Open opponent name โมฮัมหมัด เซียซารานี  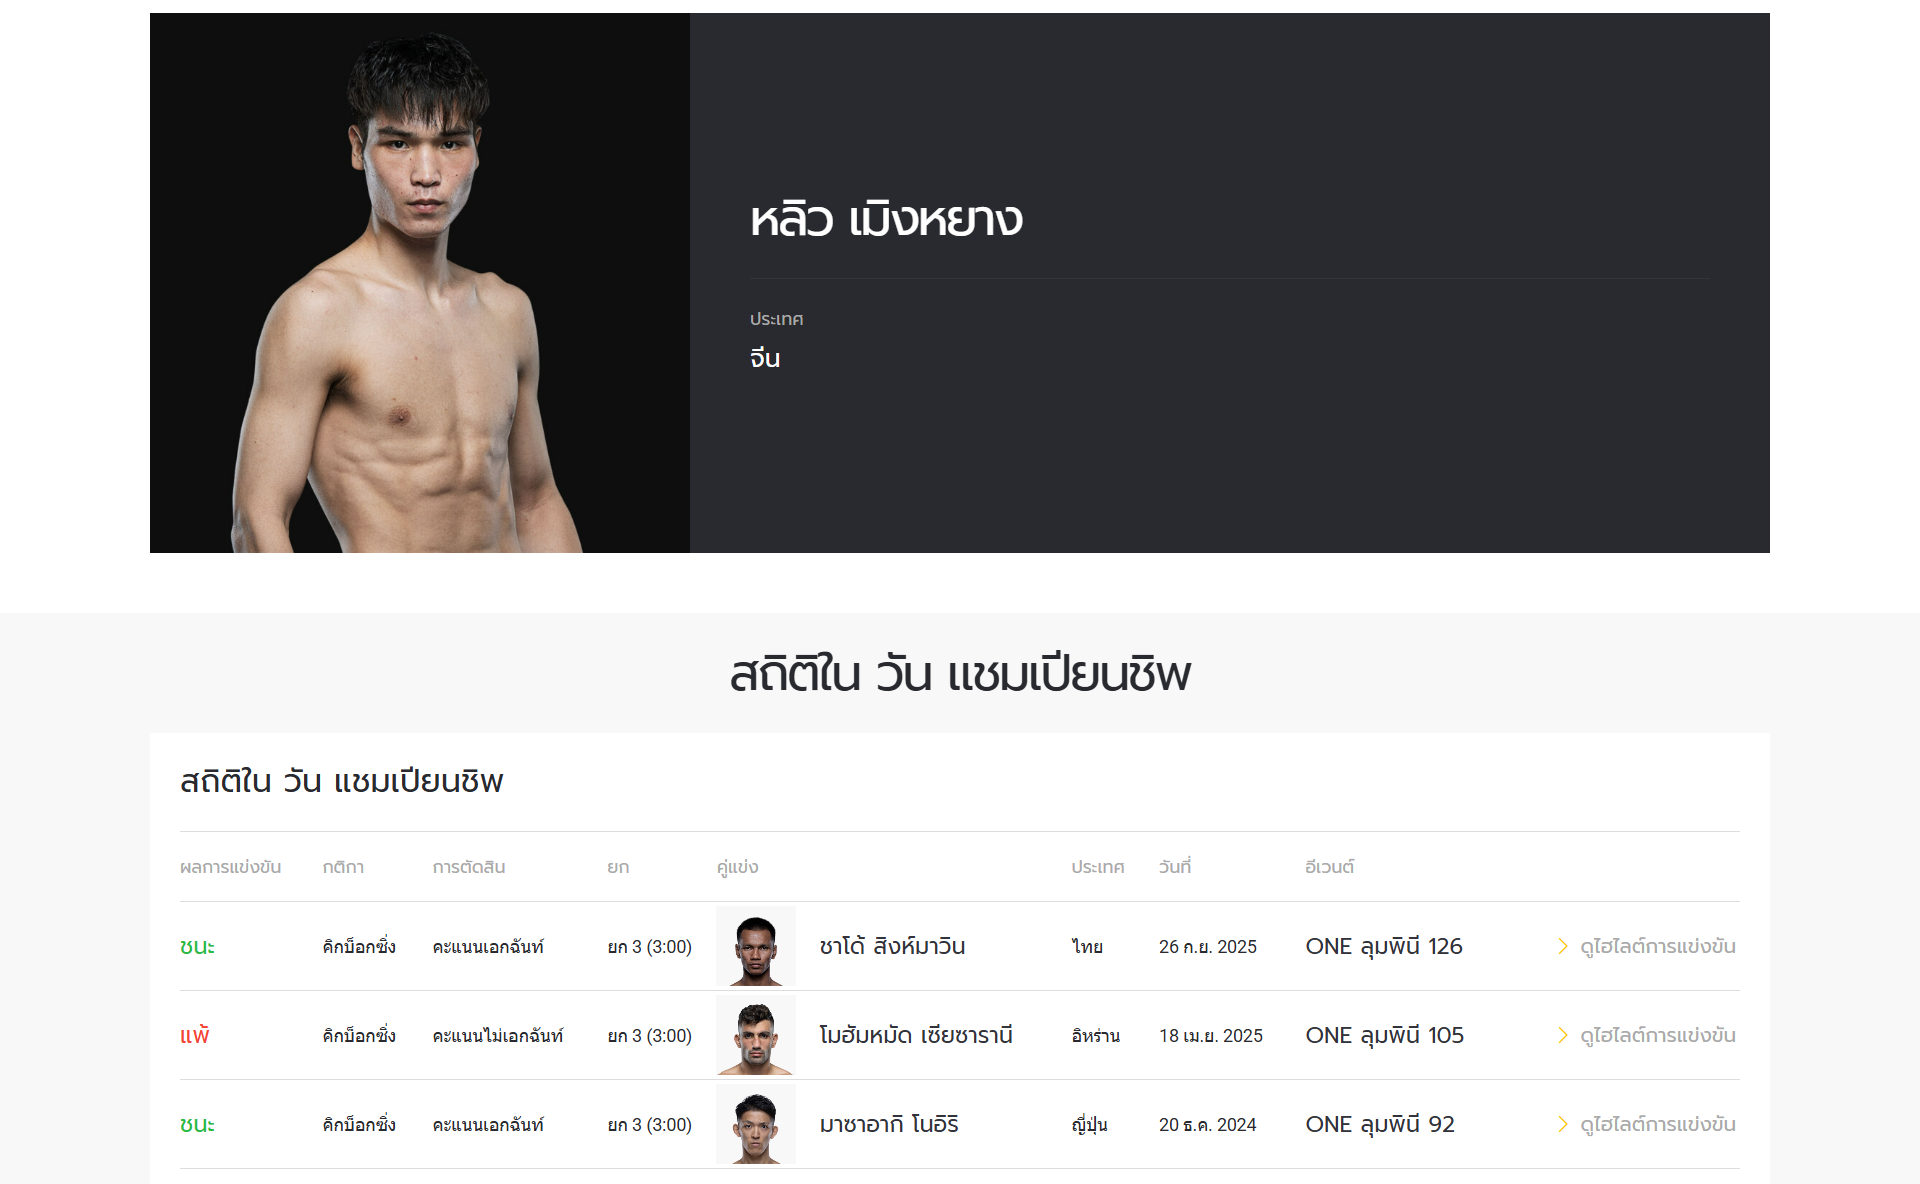(x=916, y=1035)
